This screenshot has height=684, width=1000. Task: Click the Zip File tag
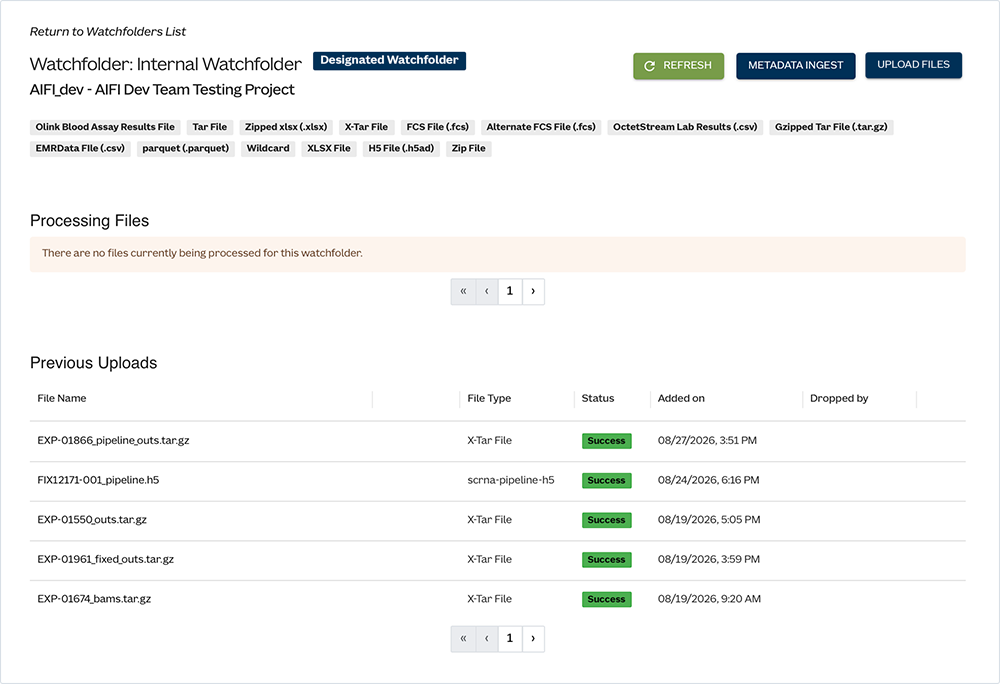[468, 149]
